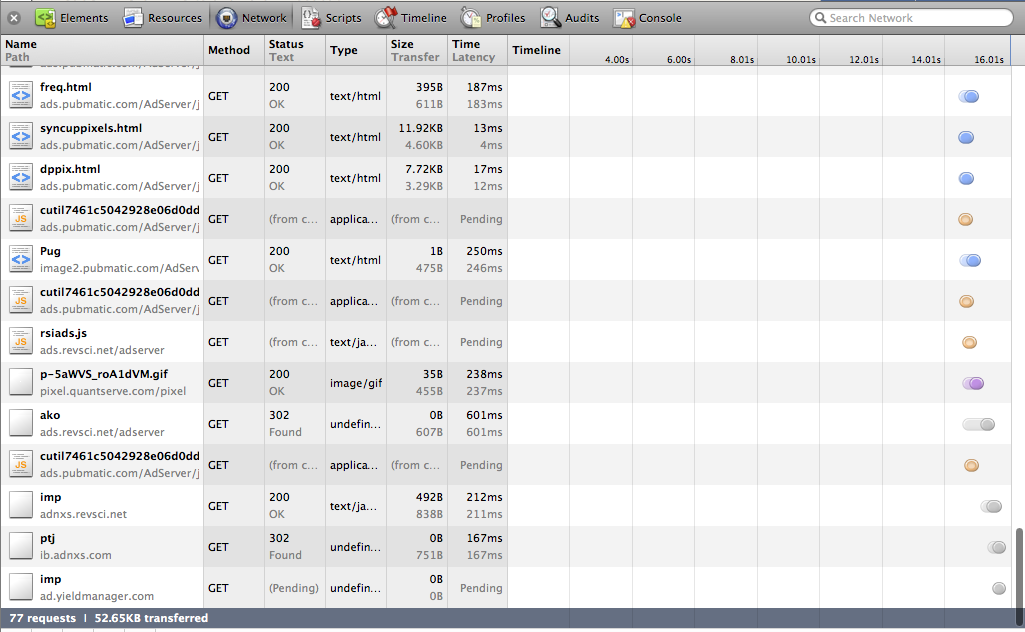Viewport: 1025px width, 632px height.
Task: Select the dppix.html request
Action: point(70,169)
